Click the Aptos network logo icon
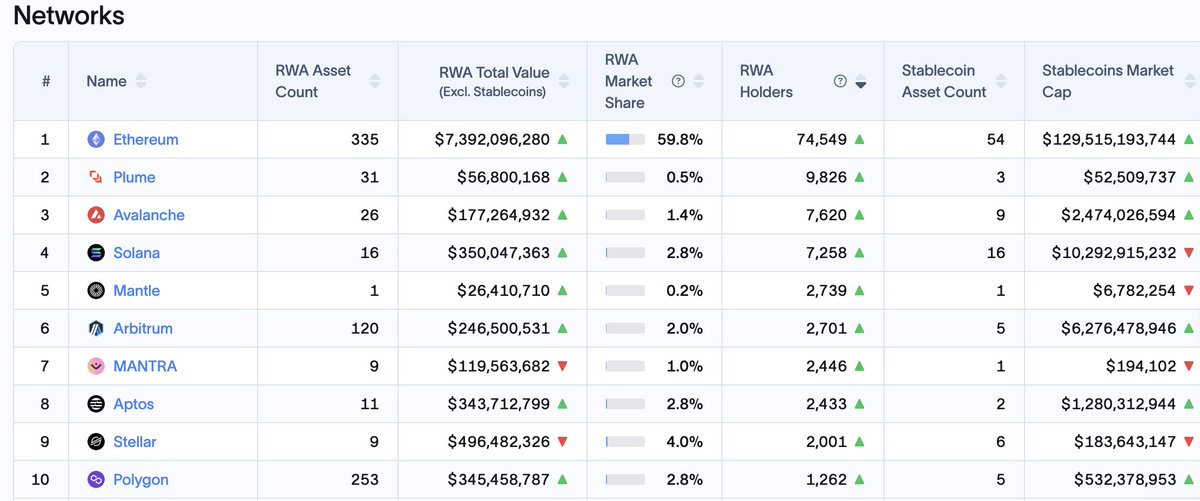Image resolution: width=1200 pixels, height=501 pixels. coord(96,404)
